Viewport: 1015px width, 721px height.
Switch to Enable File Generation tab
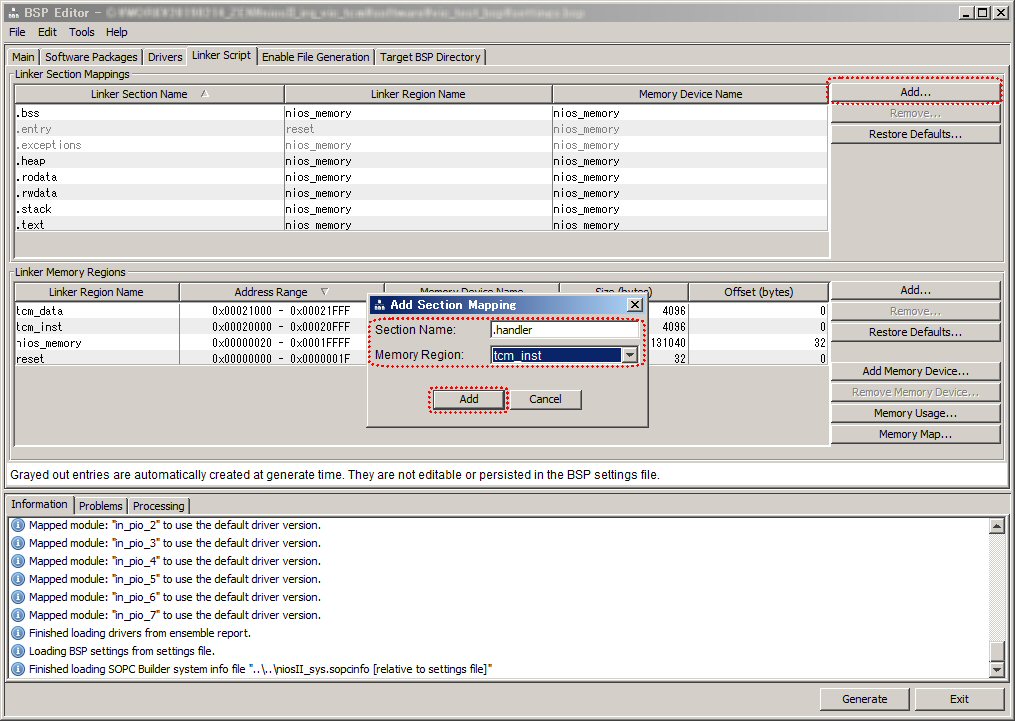315,57
